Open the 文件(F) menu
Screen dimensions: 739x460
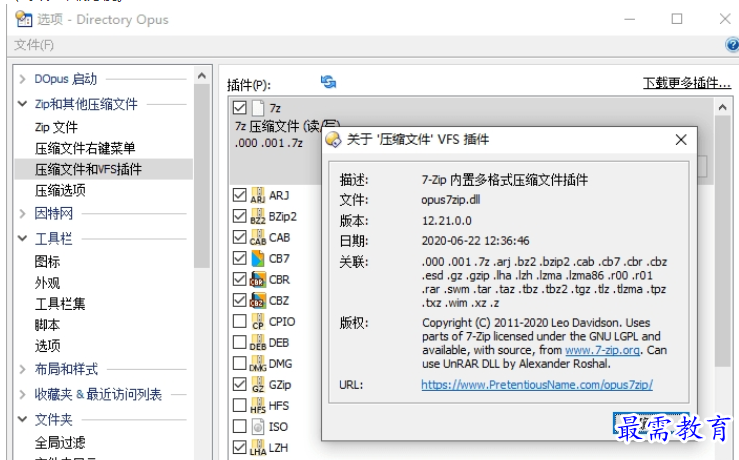coord(34,45)
